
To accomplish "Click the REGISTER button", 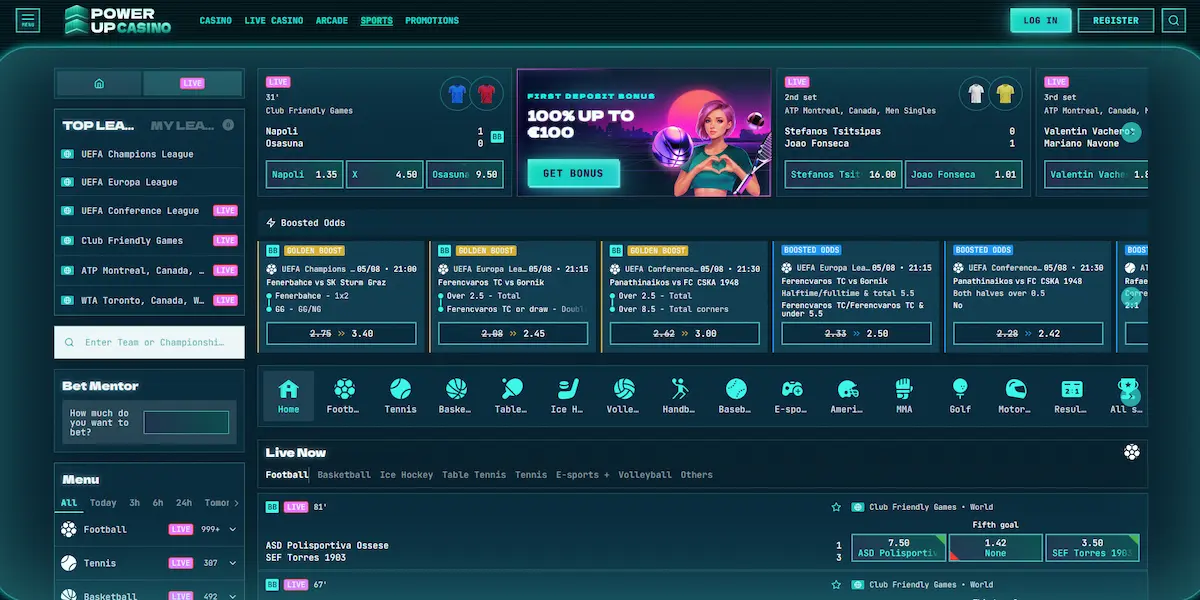I will [1116, 20].
